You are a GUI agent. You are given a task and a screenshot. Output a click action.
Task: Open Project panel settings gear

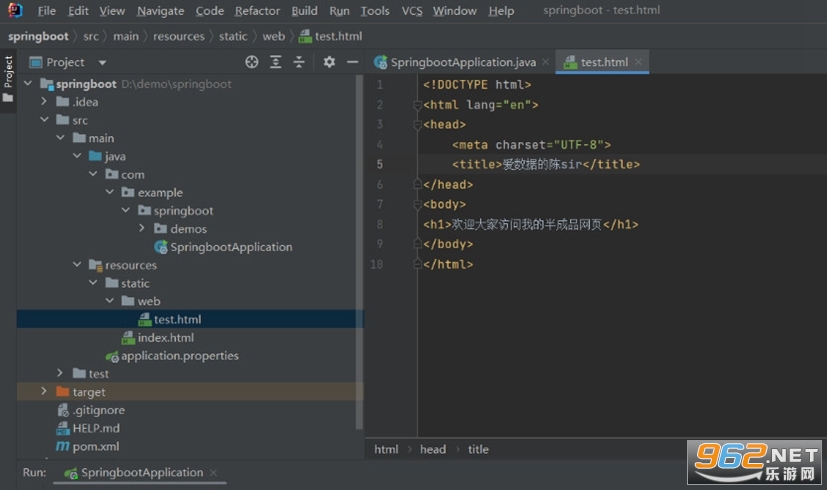tap(329, 62)
